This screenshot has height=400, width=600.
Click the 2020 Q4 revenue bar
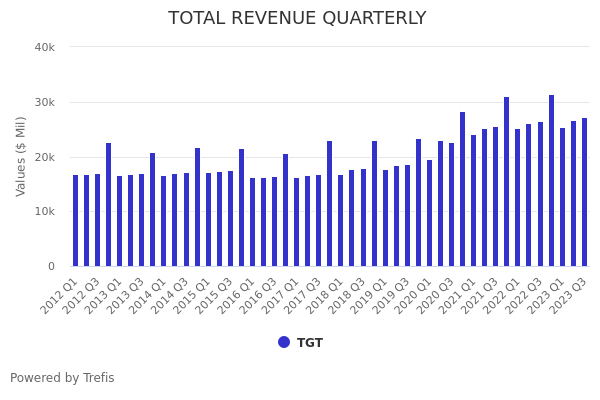[462, 189]
